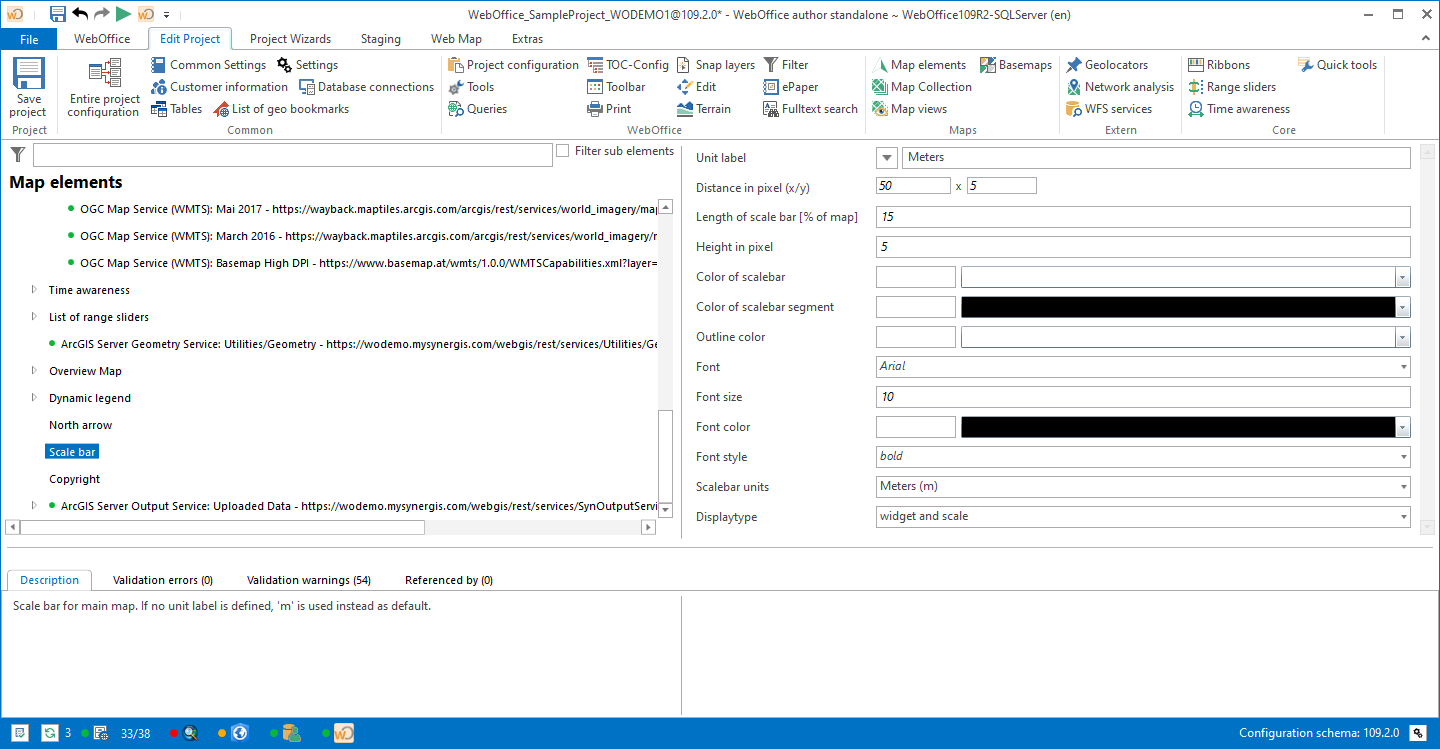This screenshot has height=749, width=1440.
Task: Enable the Filter sub elements checkbox
Action: (x=563, y=151)
